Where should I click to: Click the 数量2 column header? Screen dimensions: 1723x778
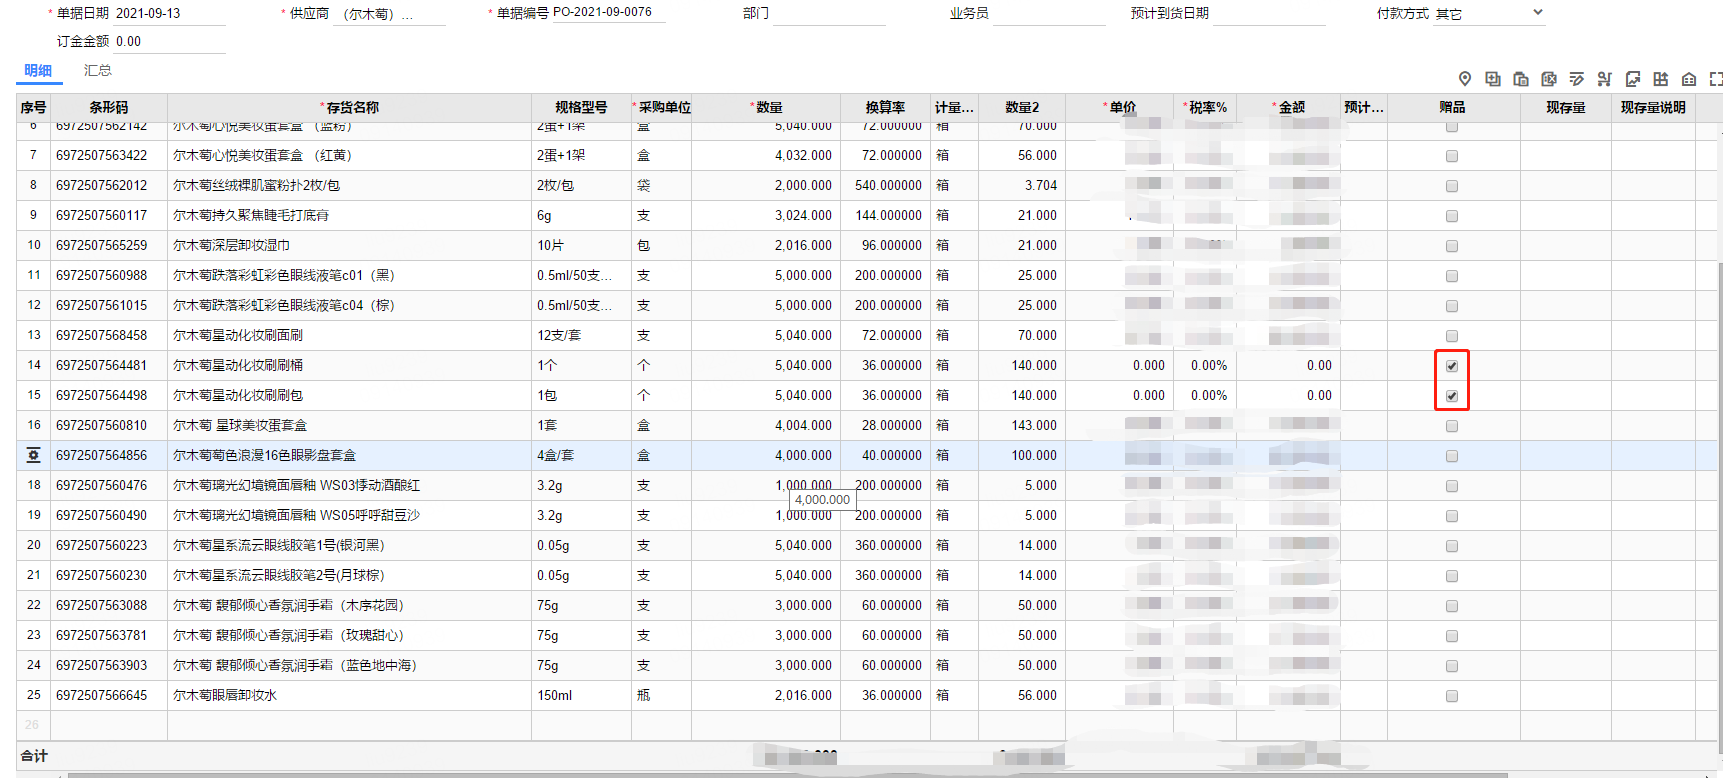[x=1022, y=107]
